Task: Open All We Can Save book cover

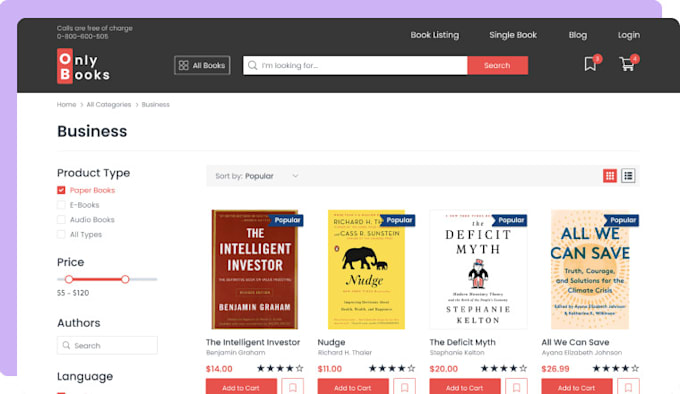Action: (590, 270)
